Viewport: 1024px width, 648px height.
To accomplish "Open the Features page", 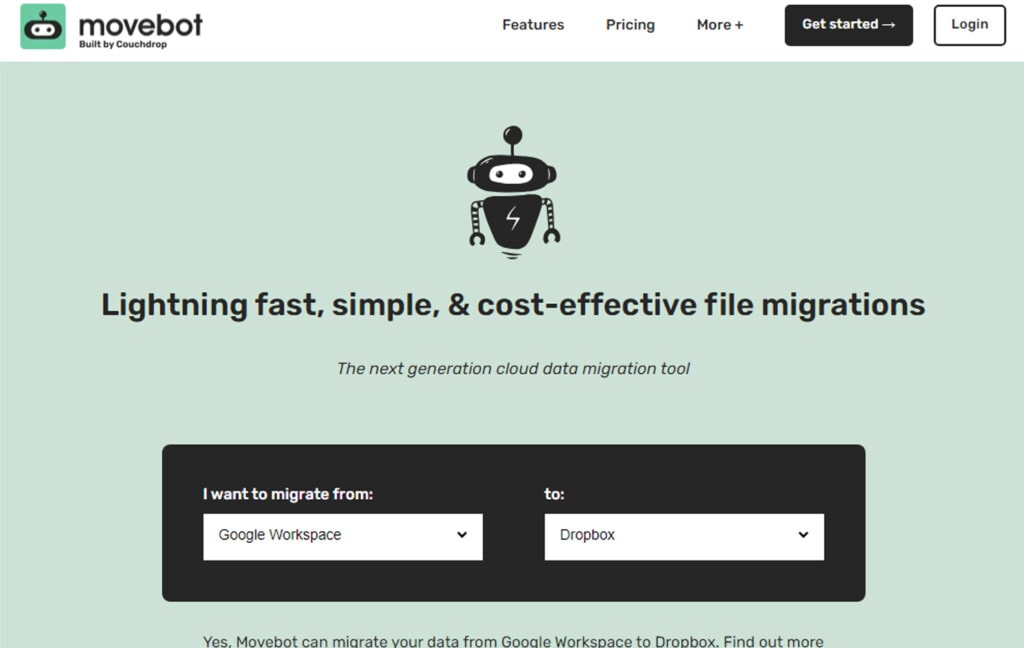I will 533,25.
